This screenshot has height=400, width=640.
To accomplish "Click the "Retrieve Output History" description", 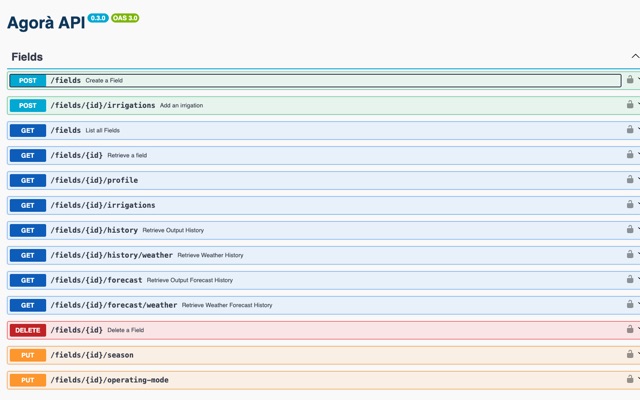I will click(173, 230).
